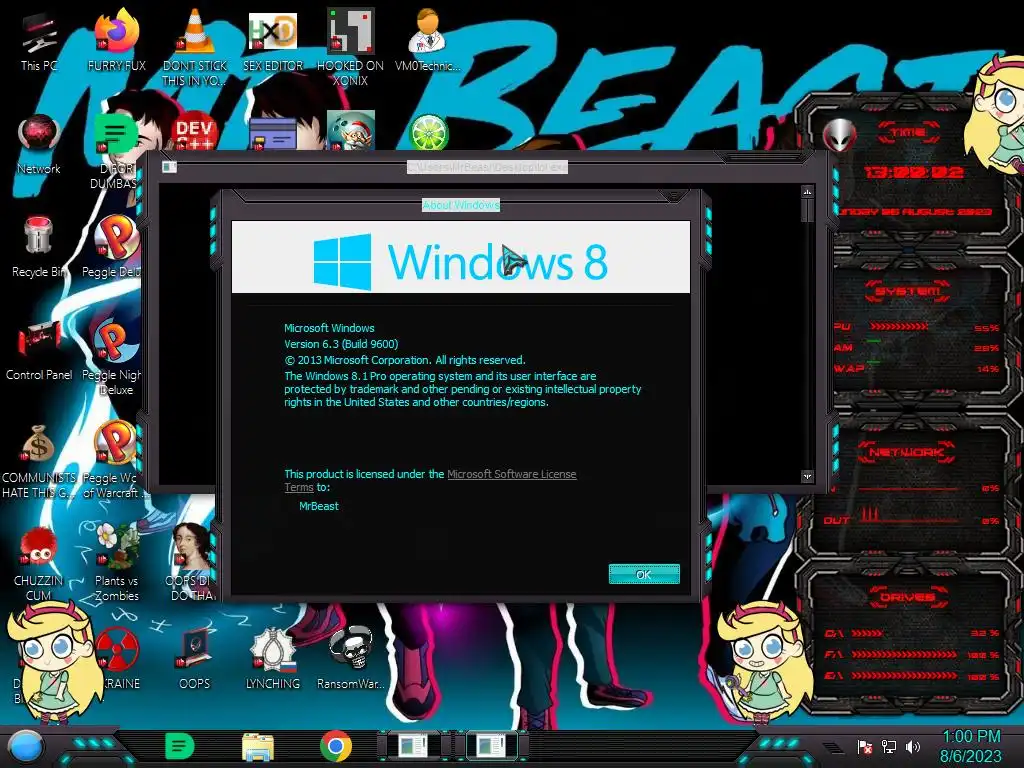Click the console window scrollbar down arrow

click(x=807, y=477)
